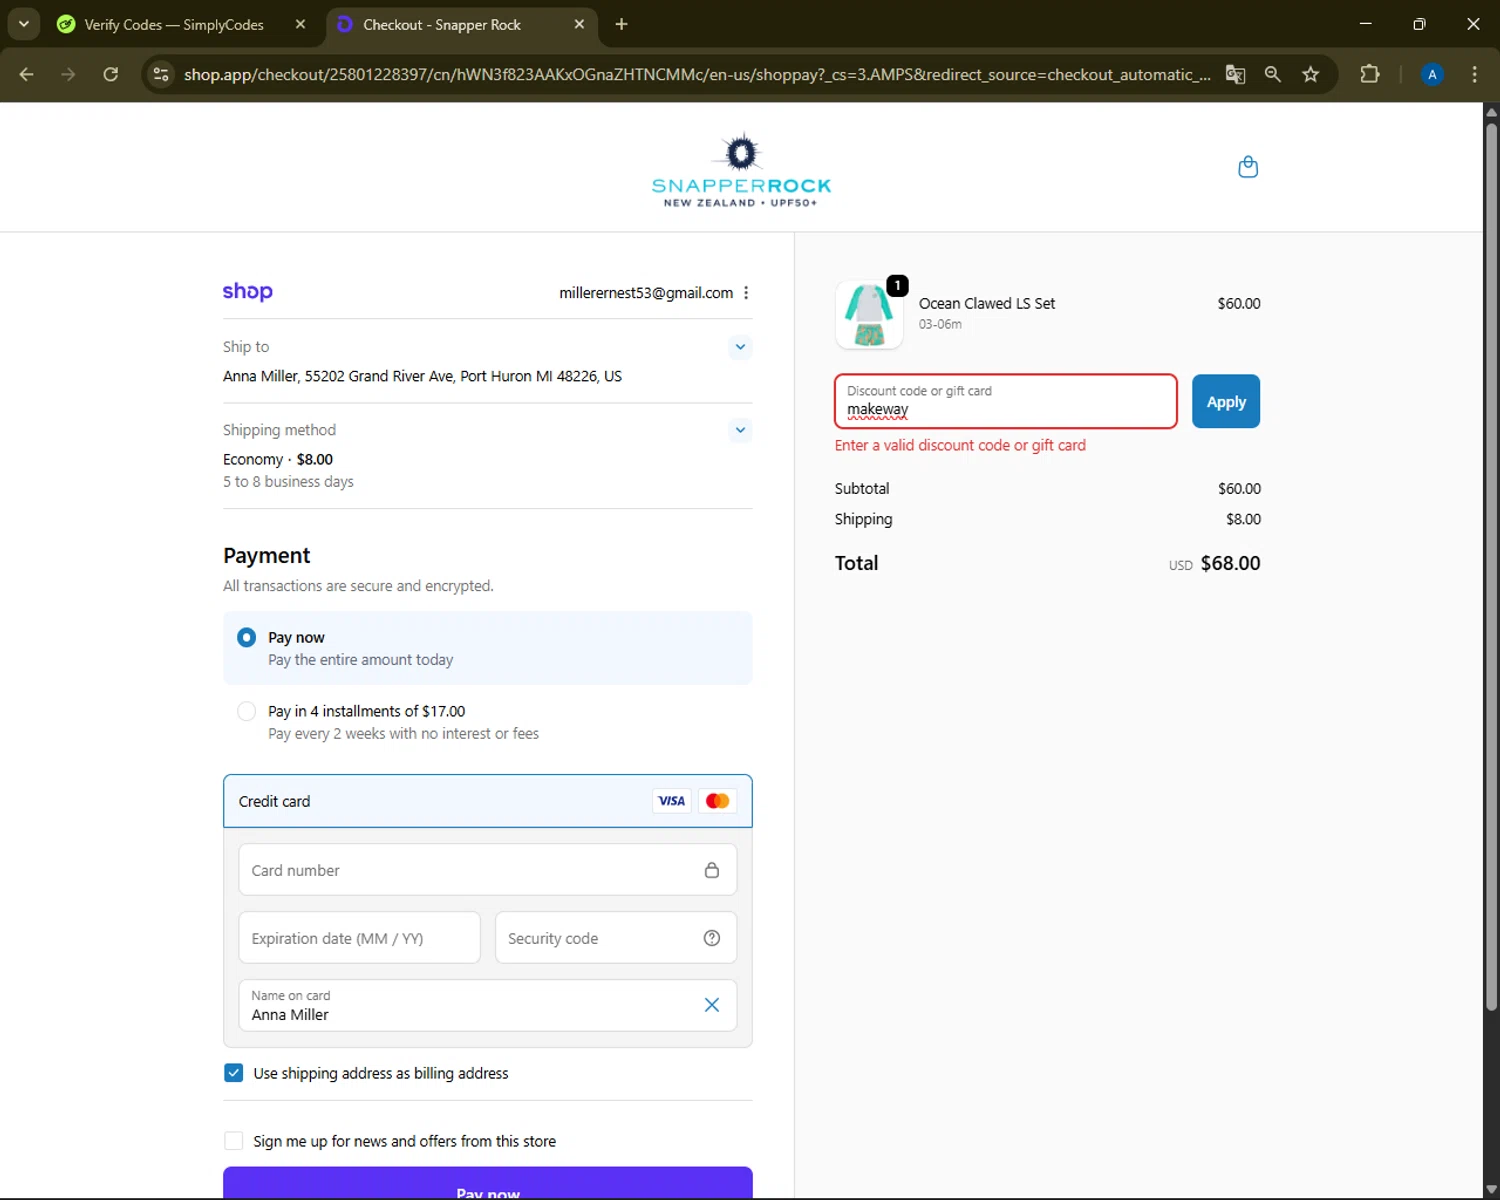Check Sign me up for news and offers
Viewport: 1500px width, 1200px height.
coord(233,1141)
